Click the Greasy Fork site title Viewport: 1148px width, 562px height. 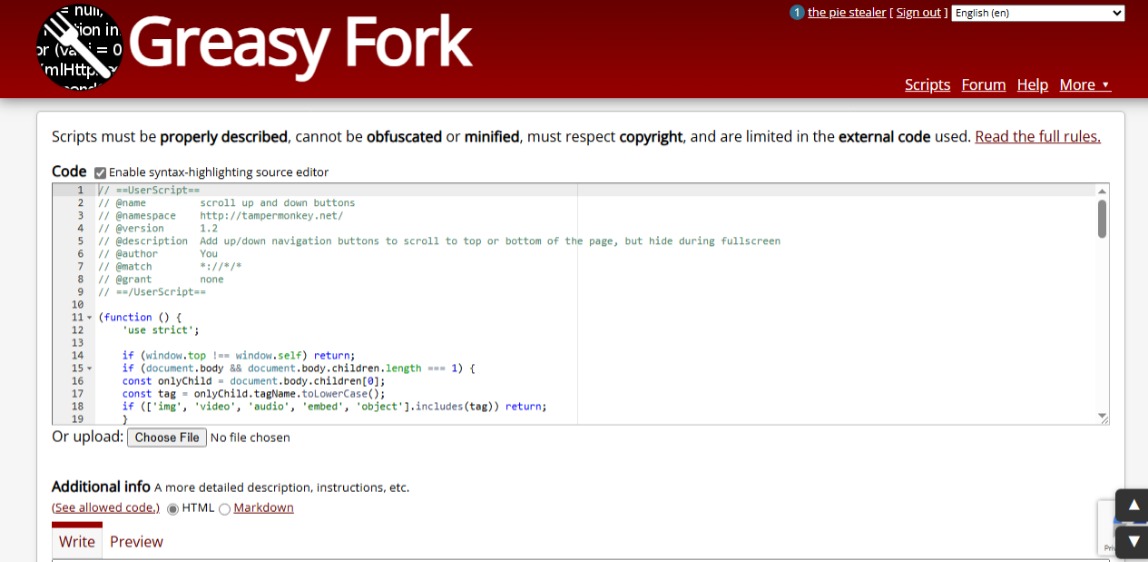pyautogui.click(x=300, y=44)
